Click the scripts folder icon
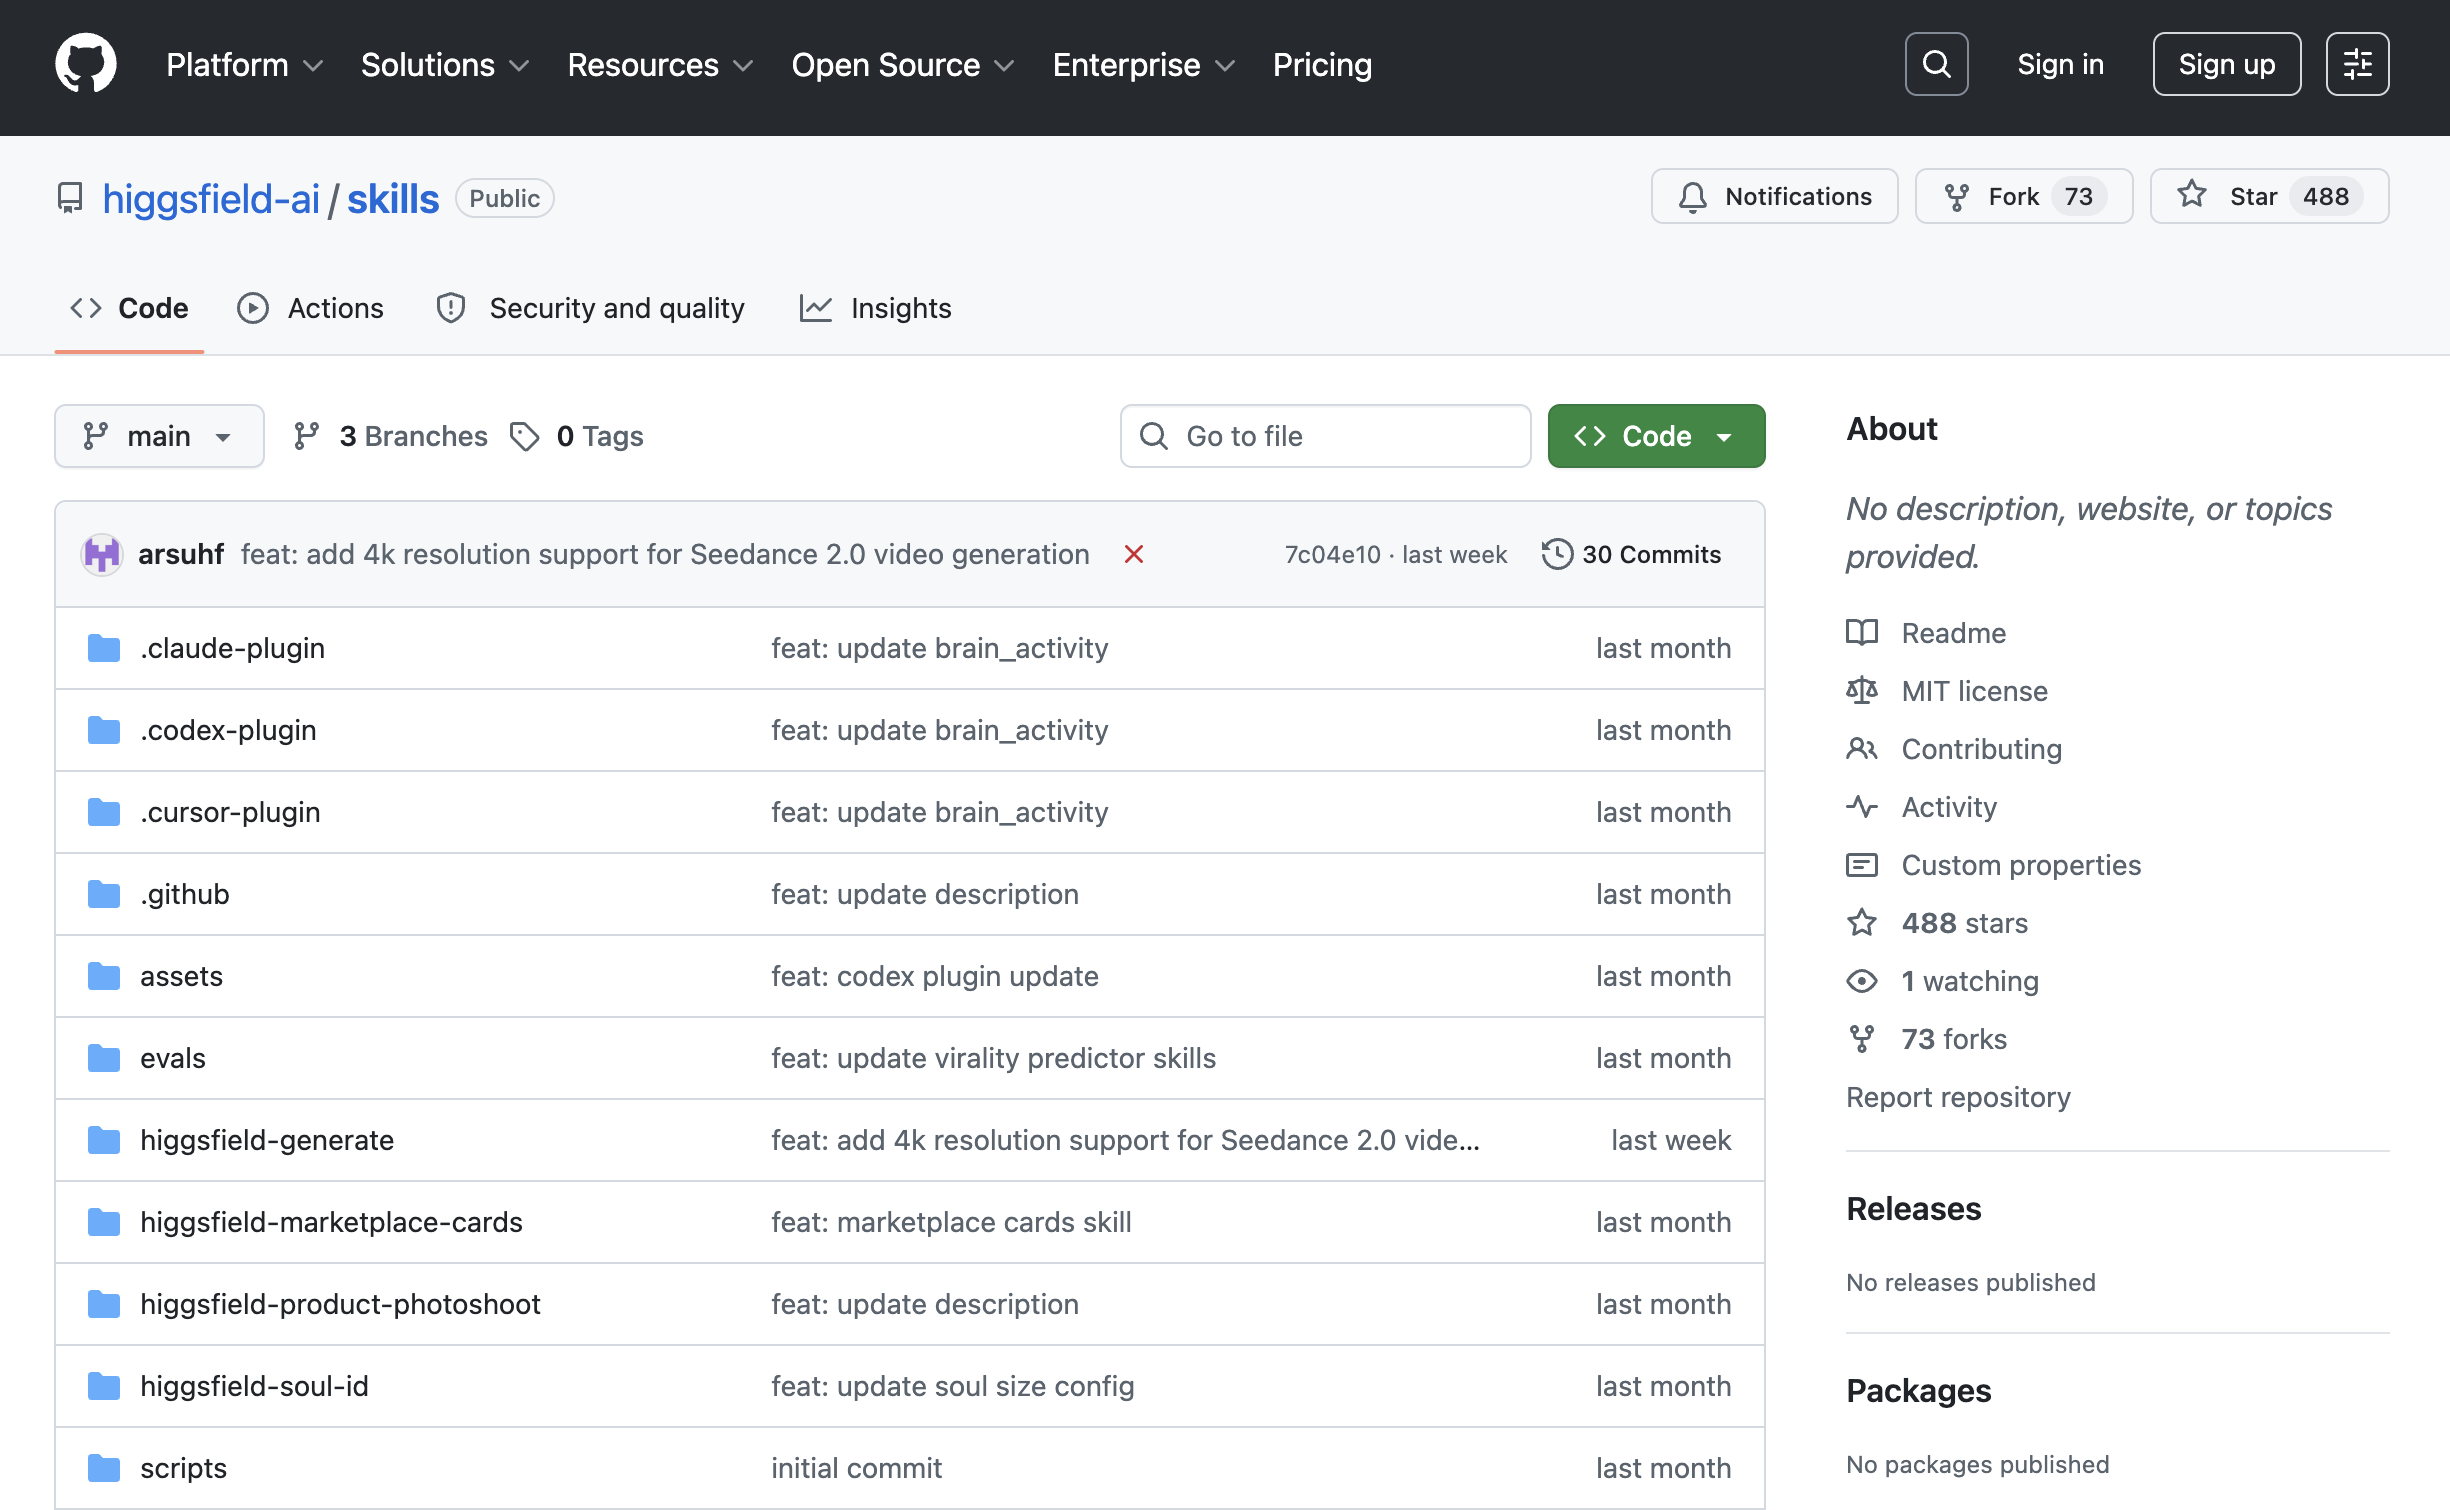Image resolution: width=2450 pixels, height=1510 pixels. [x=104, y=1468]
